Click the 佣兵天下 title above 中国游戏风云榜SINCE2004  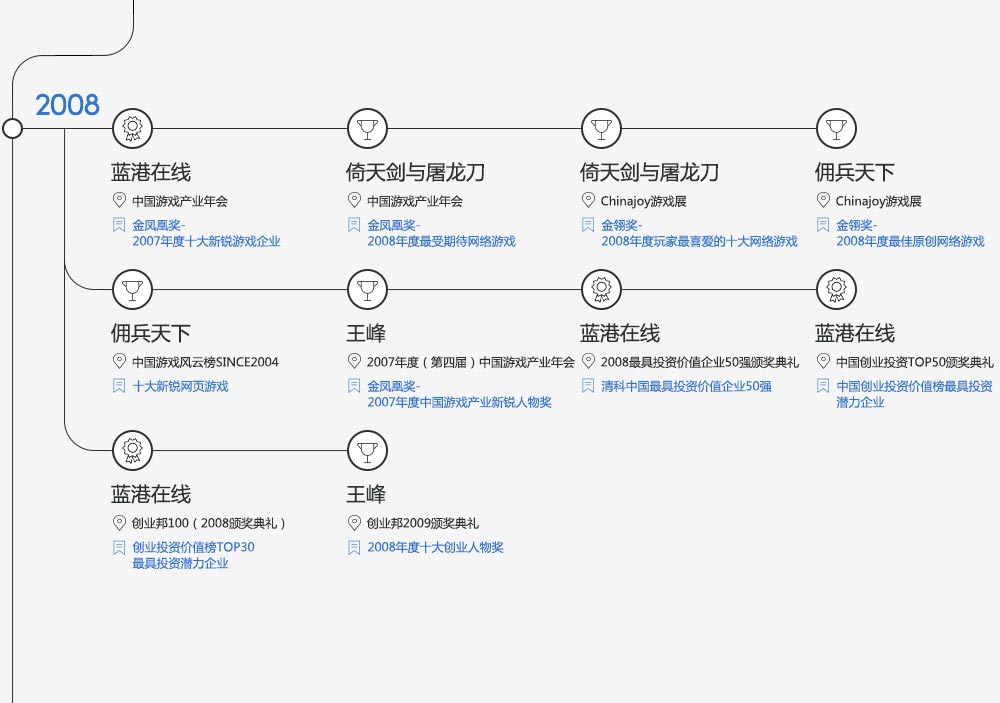[151, 332]
